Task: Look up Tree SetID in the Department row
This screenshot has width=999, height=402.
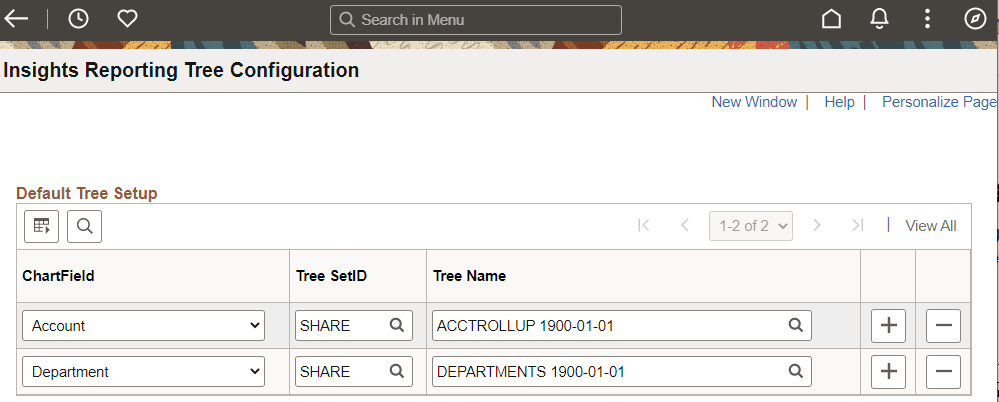Action: (x=397, y=371)
